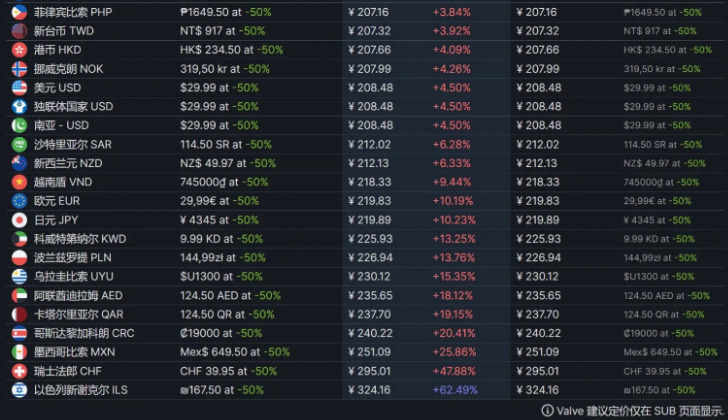Click the 124.50 AED at -50% price

point(230,296)
